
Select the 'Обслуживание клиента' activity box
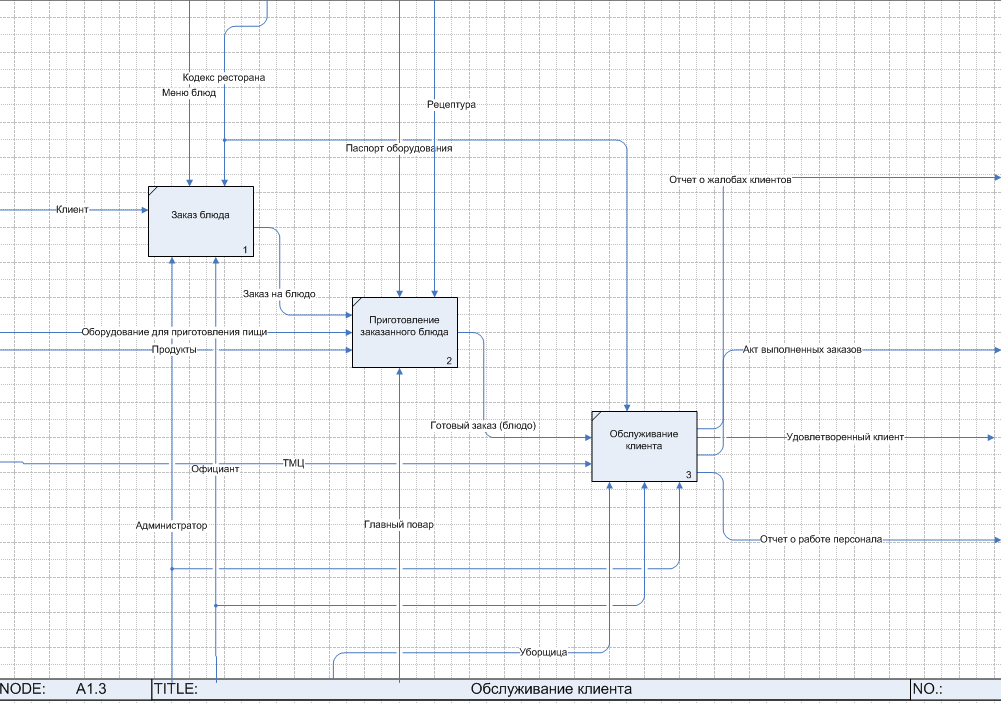tap(644, 446)
